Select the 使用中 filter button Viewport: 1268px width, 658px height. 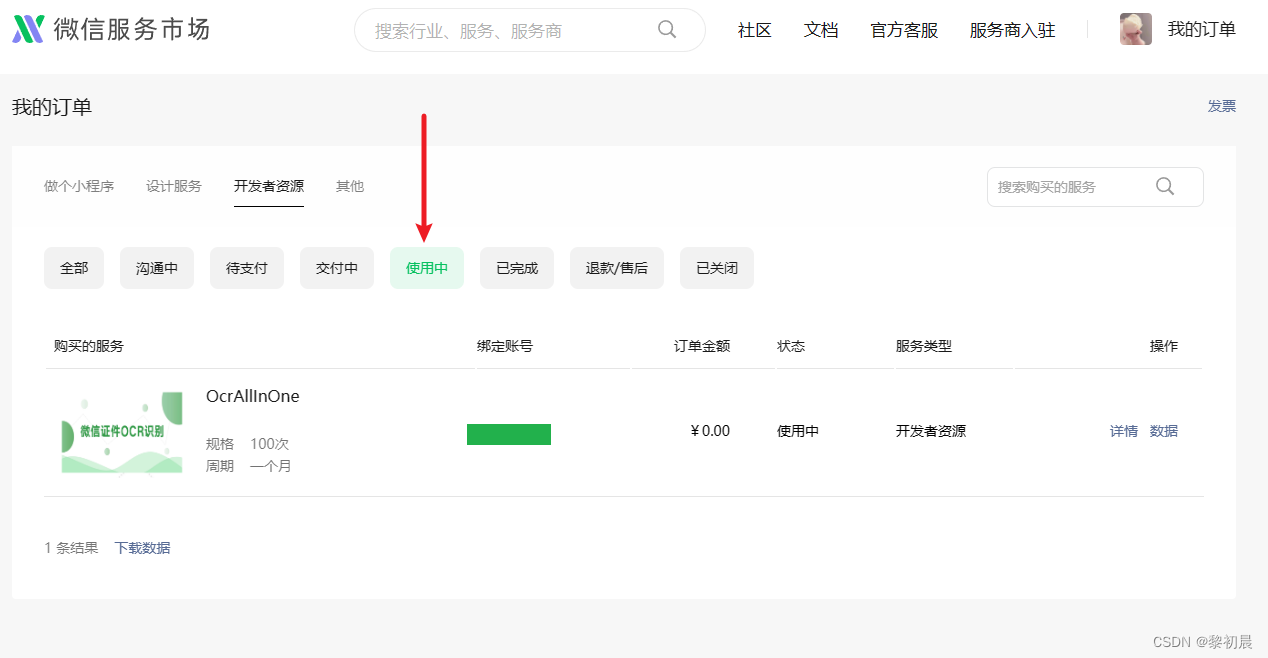click(427, 268)
